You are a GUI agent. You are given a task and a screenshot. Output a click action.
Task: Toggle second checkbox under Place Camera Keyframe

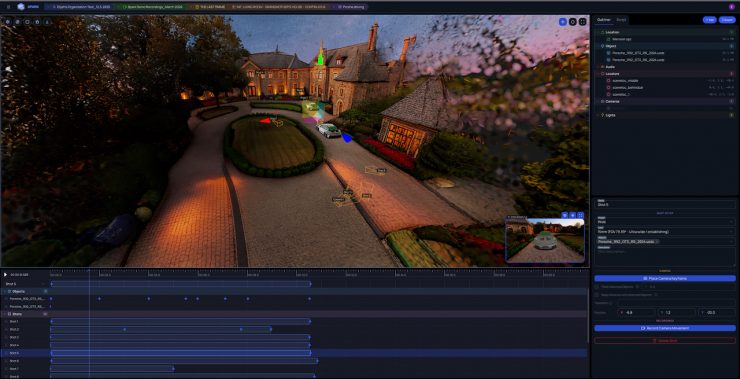coord(597,295)
